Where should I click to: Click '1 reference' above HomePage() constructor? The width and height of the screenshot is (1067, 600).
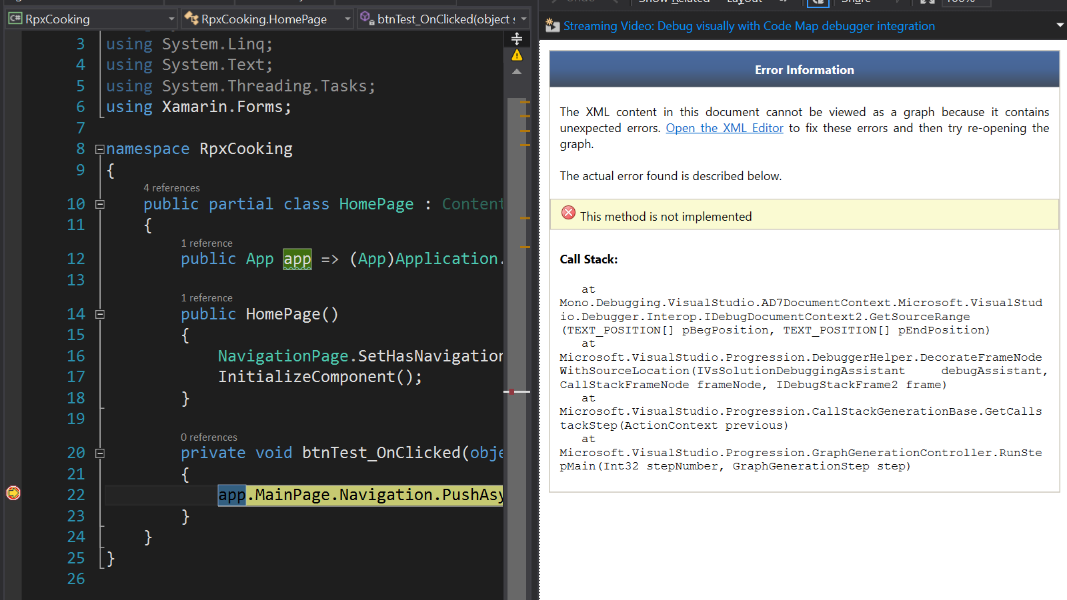click(206, 297)
